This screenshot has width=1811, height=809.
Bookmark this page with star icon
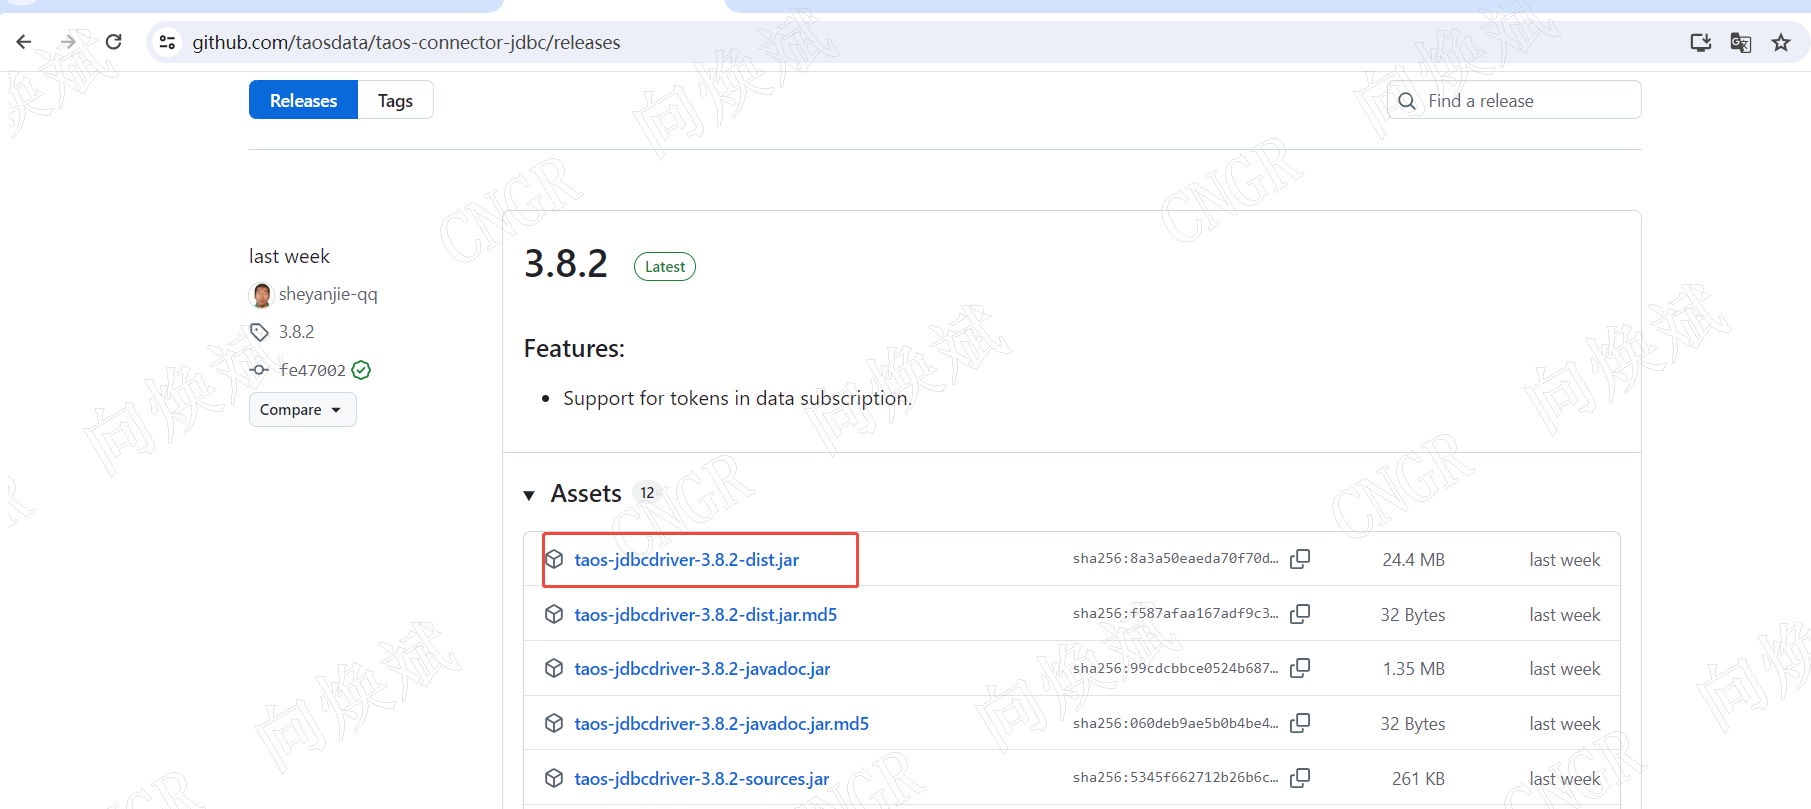coord(1781,42)
